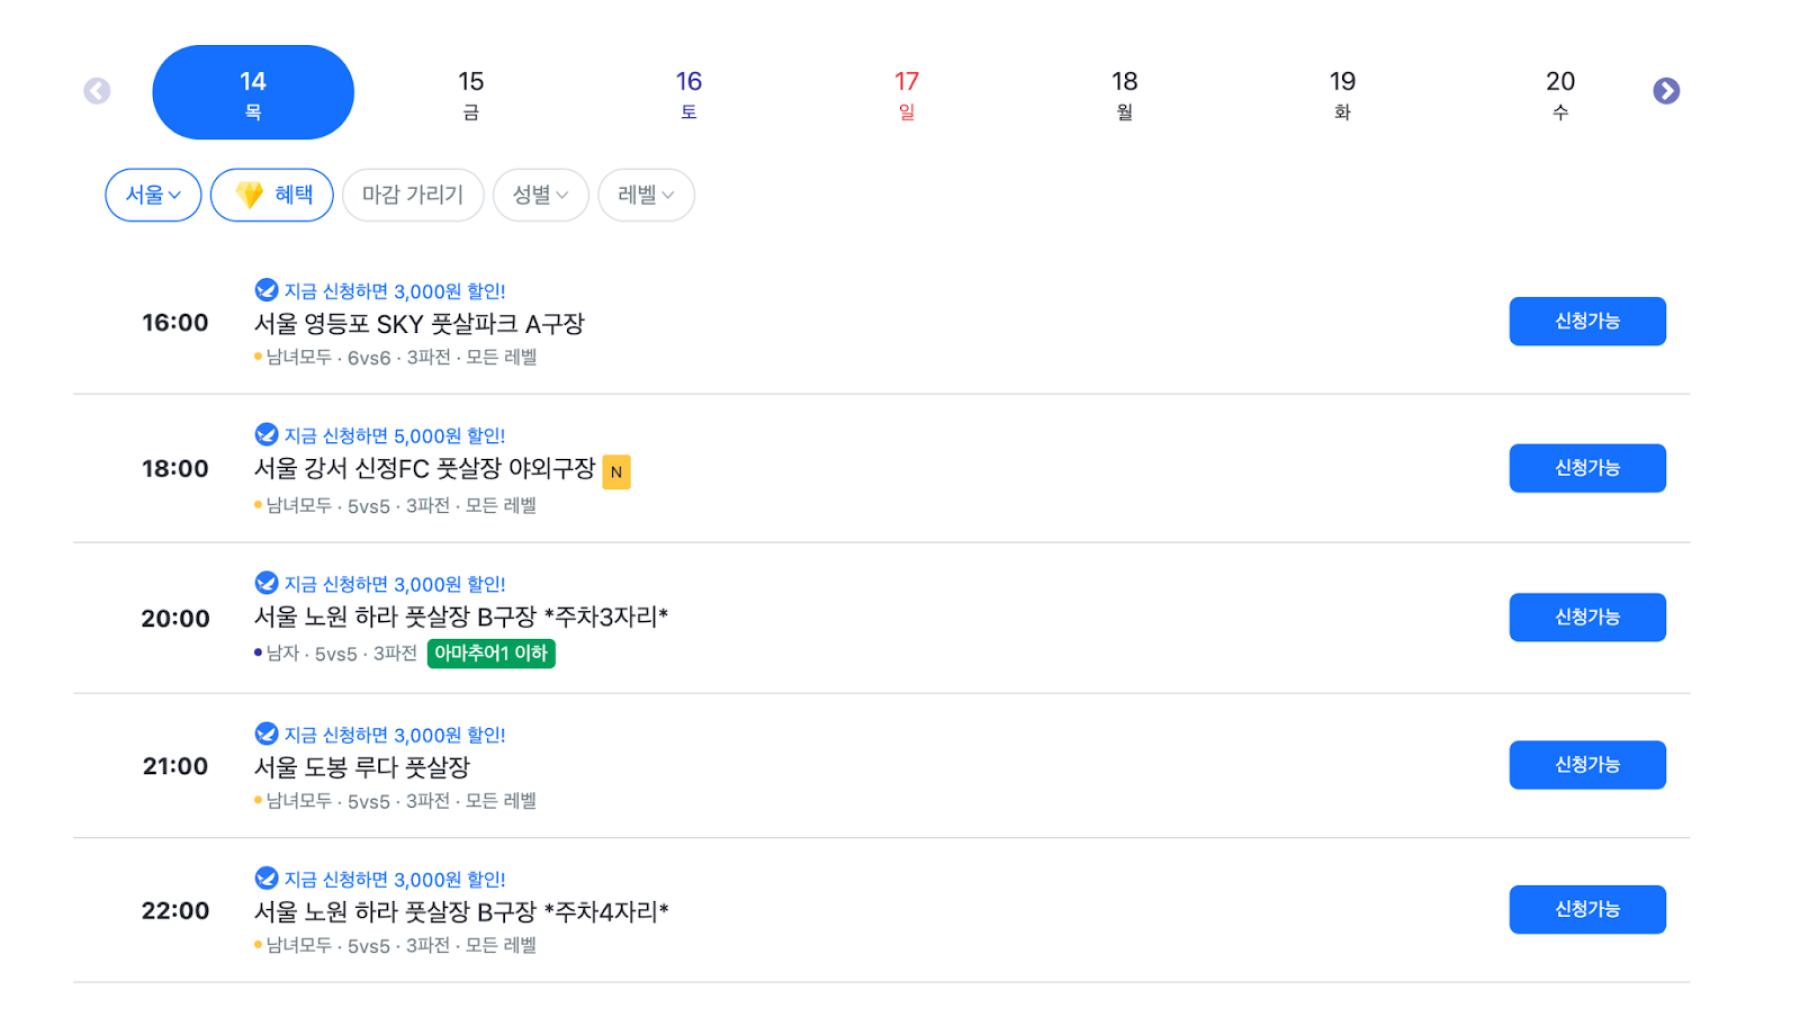Select the highlighted 14 목 date pill
The image size is (1800, 1017).
pyautogui.click(x=253, y=92)
